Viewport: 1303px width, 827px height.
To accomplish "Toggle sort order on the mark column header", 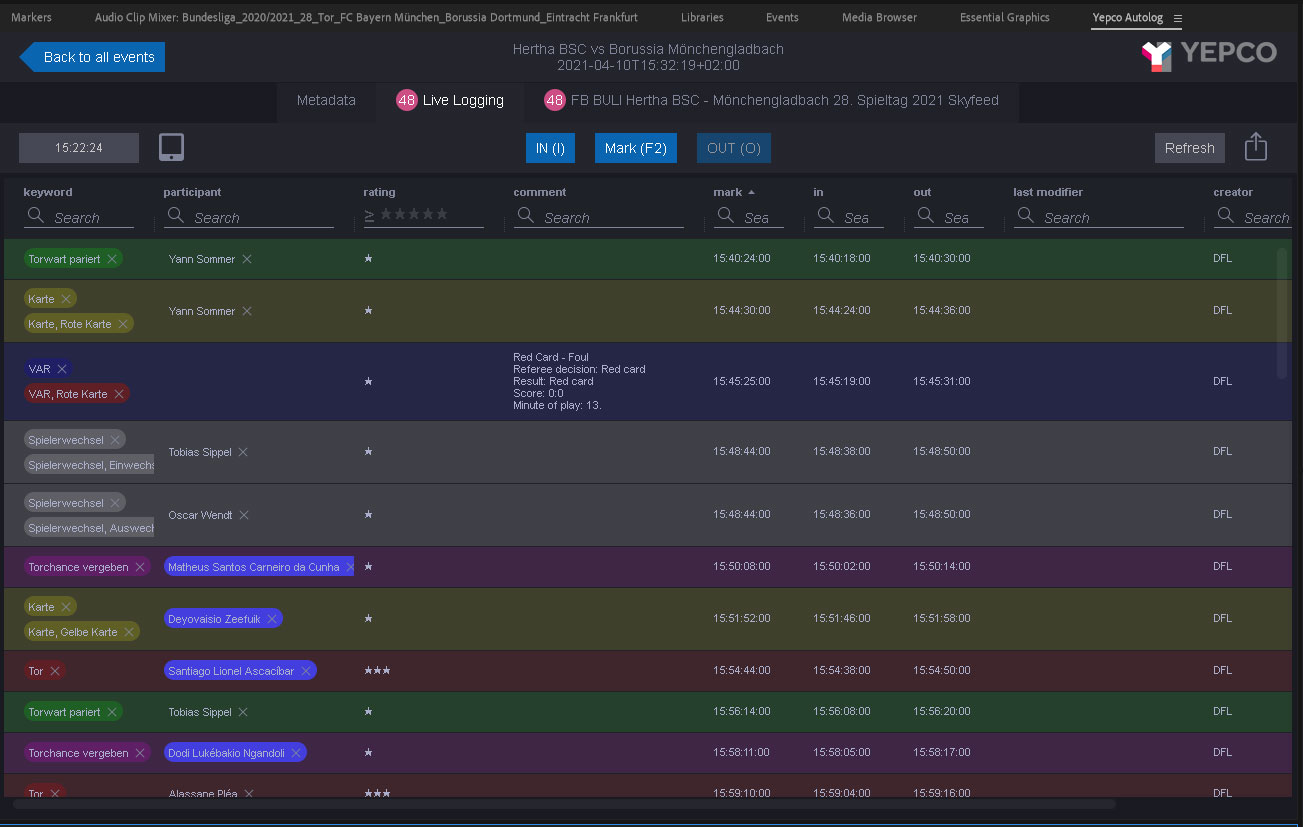I will point(734,192).
